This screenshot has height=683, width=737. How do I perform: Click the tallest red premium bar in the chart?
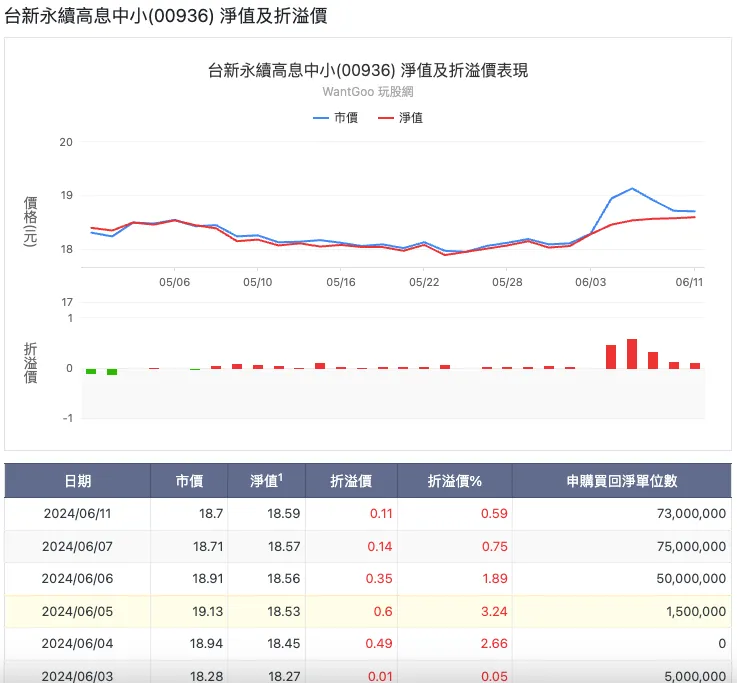tap(632, 353)
